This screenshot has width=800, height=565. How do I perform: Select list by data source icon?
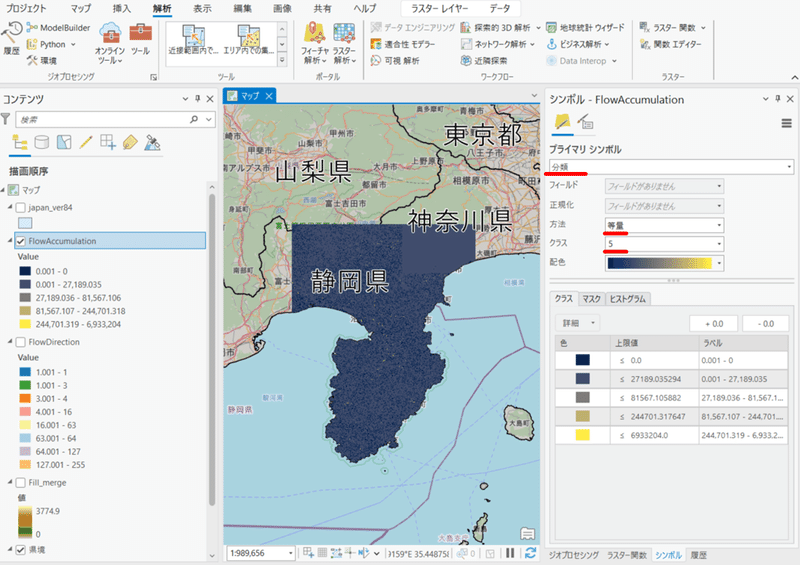tap(42, 142)
